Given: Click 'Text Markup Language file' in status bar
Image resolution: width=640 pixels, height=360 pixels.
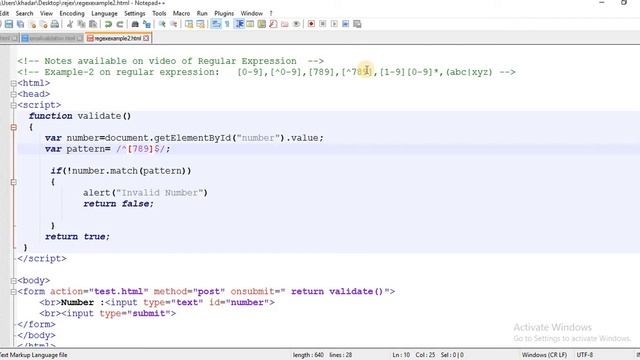Looking at the screenshot, I should click(33, 355).
